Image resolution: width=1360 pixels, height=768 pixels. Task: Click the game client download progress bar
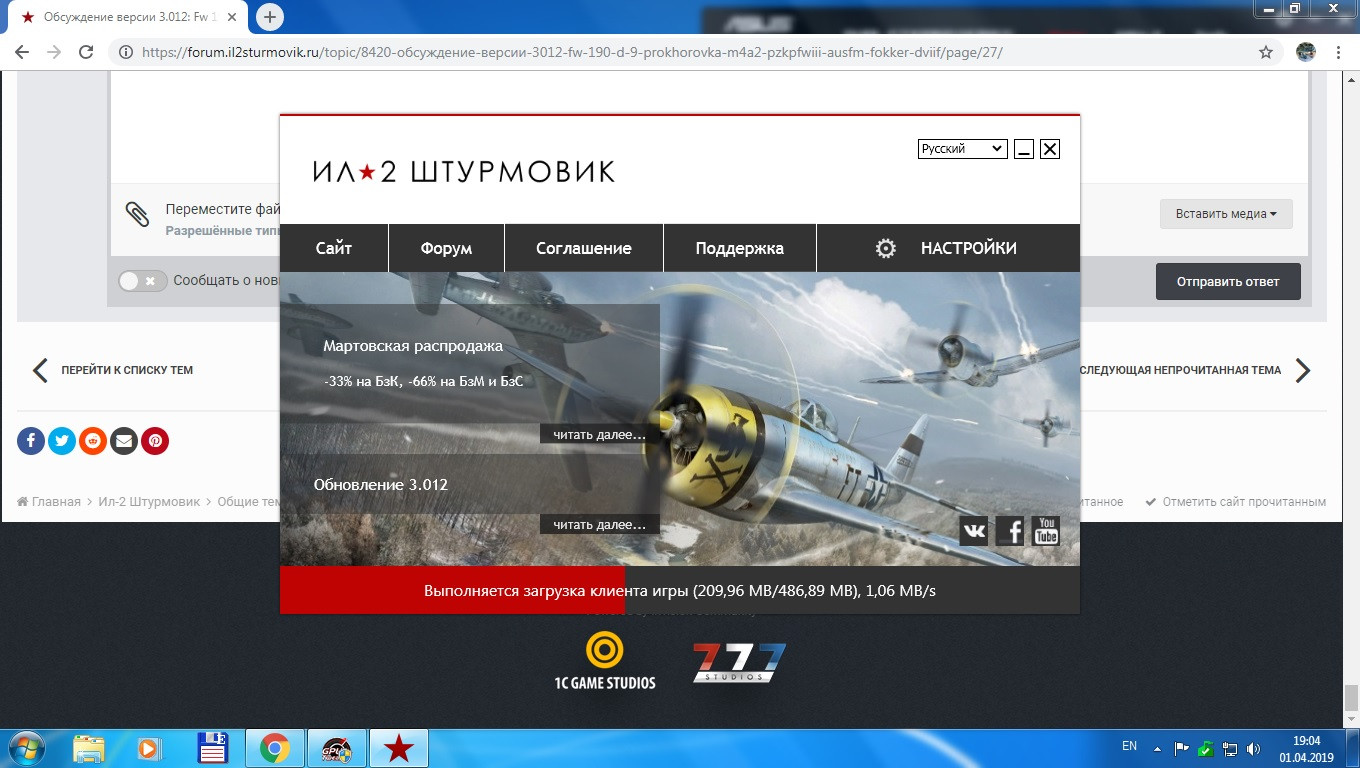(680, 590)
